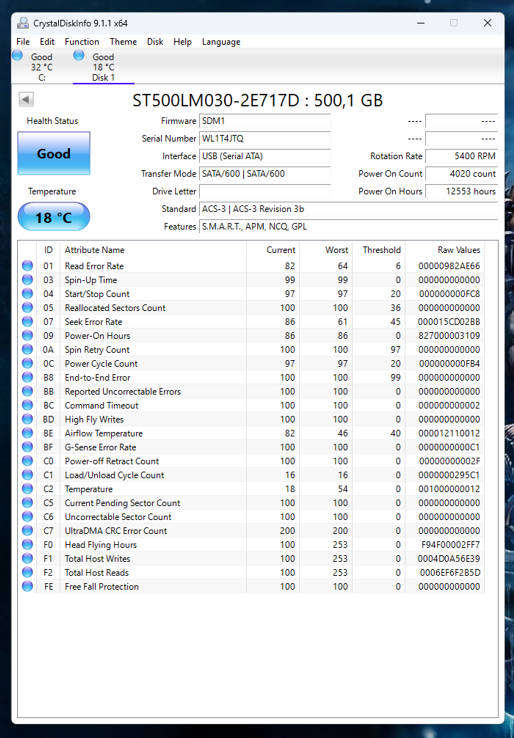The height and width of the screenshot is (738, 514).
Task: Click raw value 827000003109
Action: coord(449,336)
